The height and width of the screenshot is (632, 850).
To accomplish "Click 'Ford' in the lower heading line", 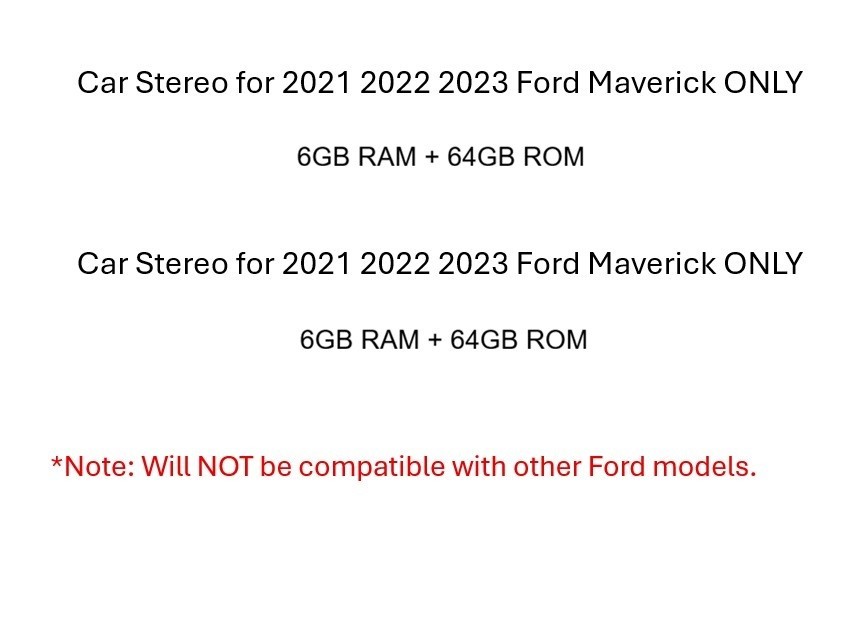I will tap(548, 264).
